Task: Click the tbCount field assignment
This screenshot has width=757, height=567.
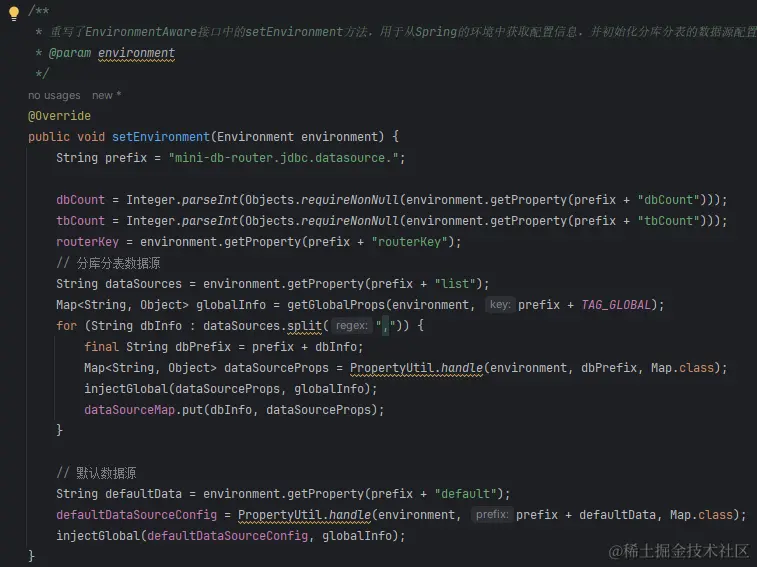Action: [x=80, y=221]
